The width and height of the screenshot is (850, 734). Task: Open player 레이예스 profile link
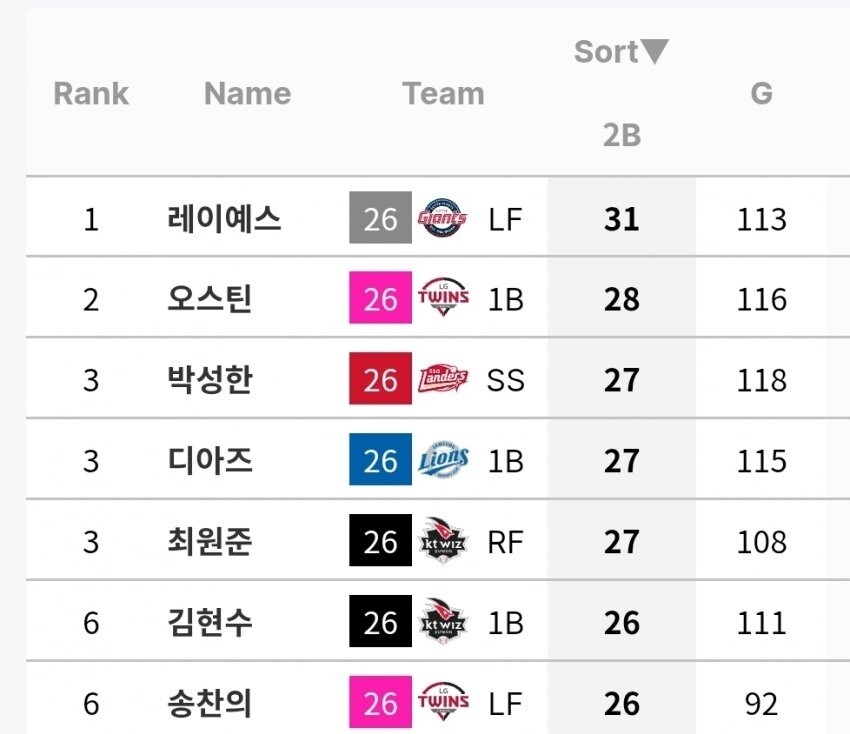click(x=224, y=218)
